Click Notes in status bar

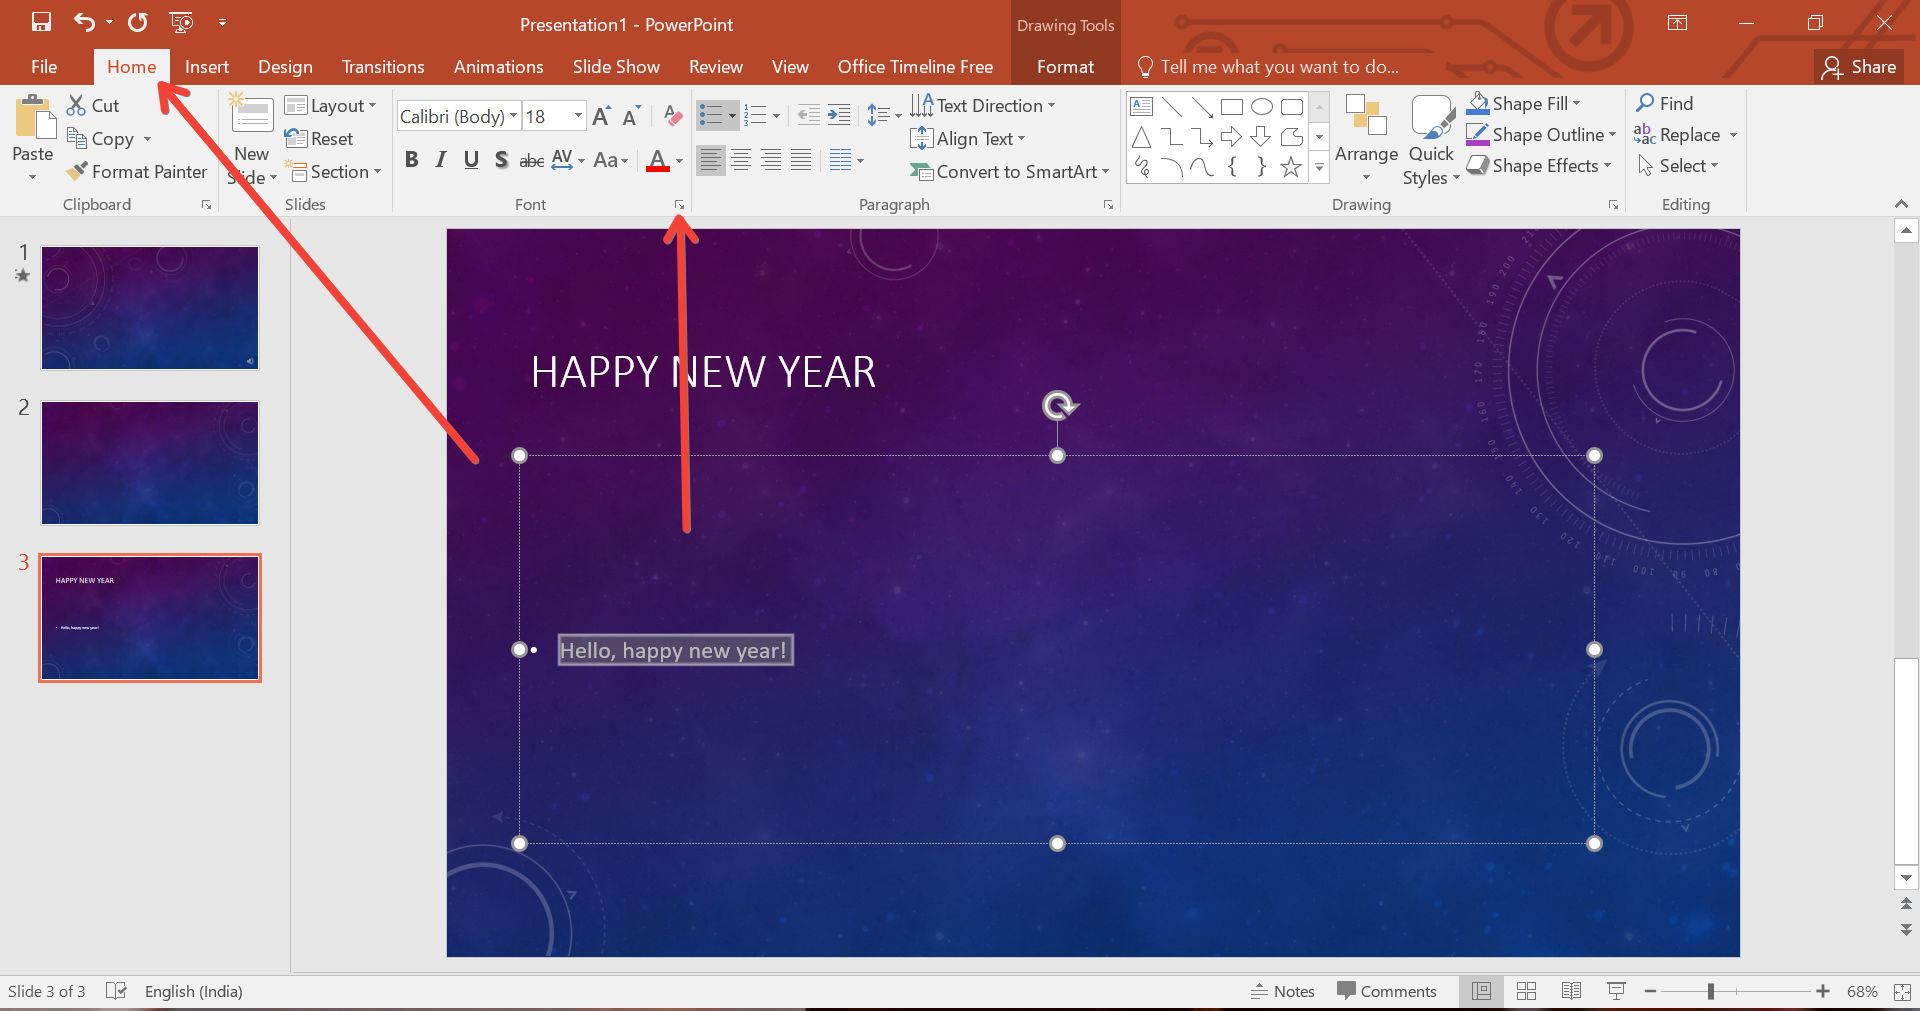click(x=1282, y=991)
